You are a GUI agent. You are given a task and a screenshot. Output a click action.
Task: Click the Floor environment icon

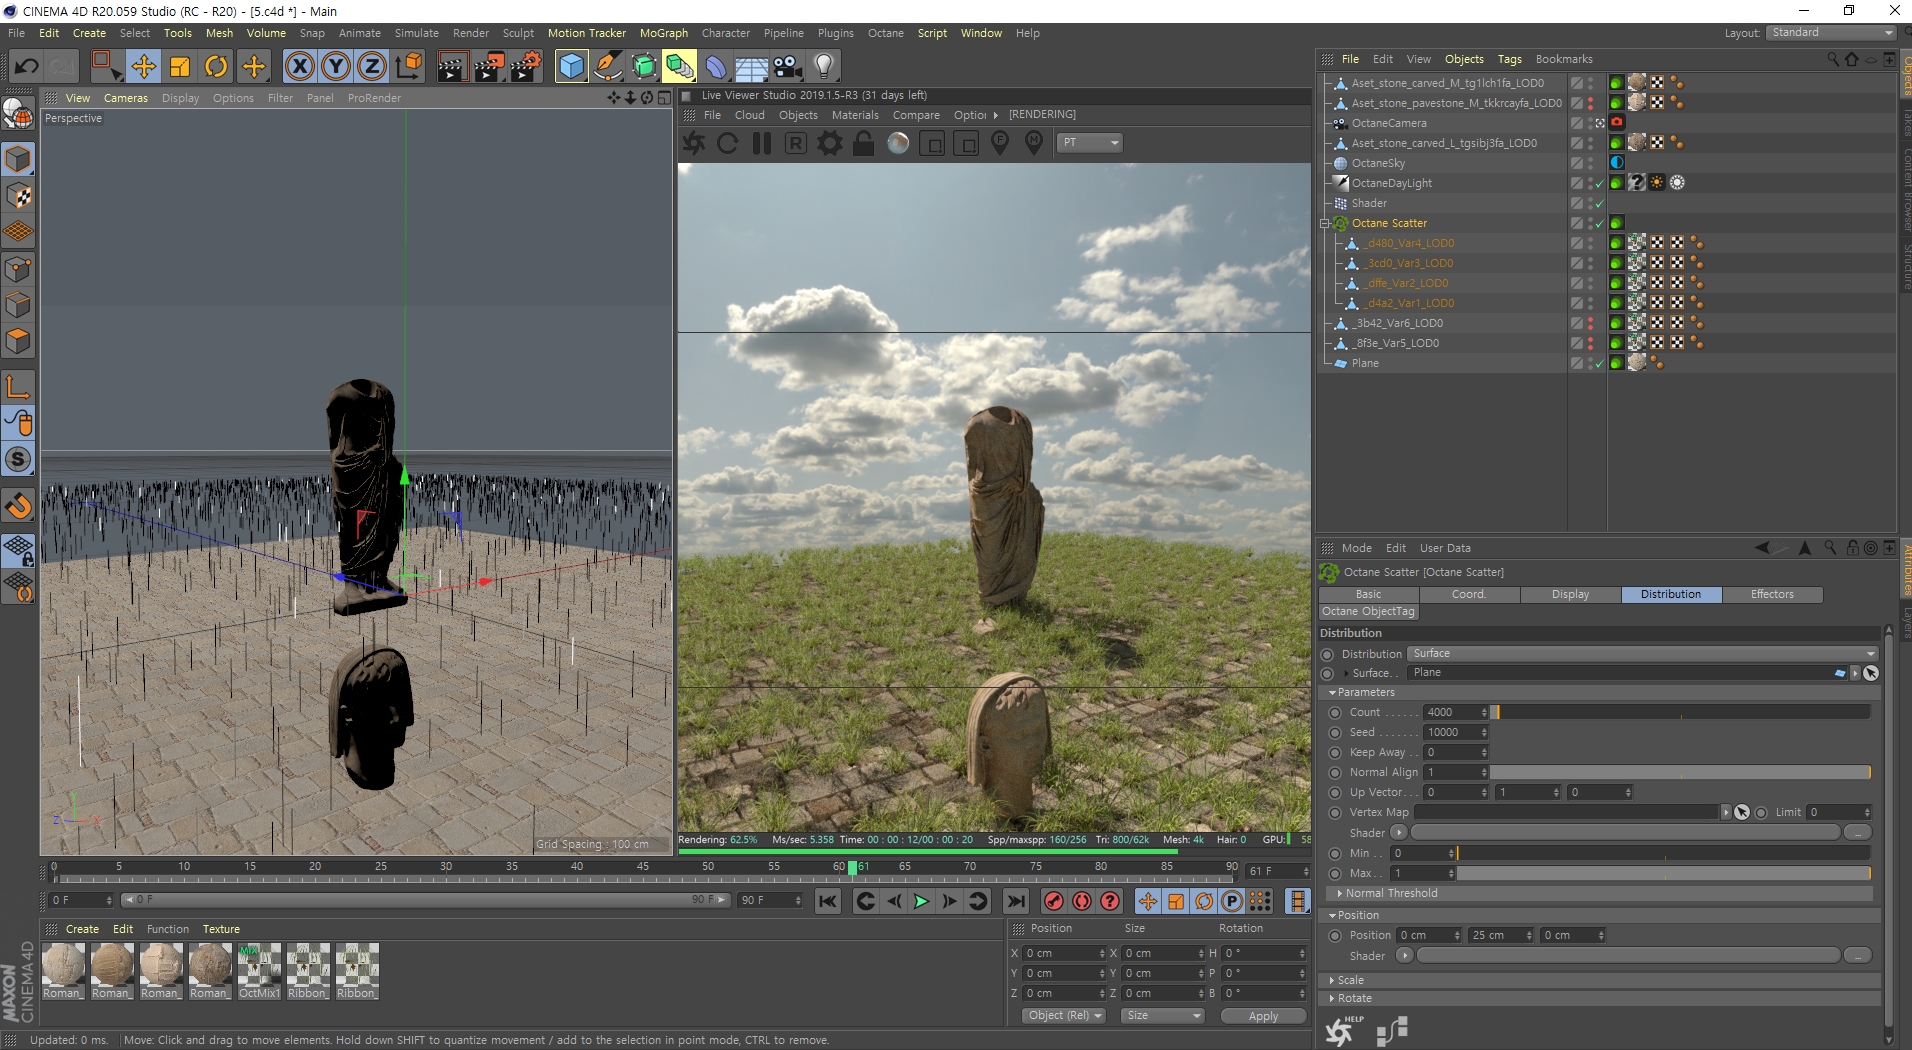pos(751,67)
